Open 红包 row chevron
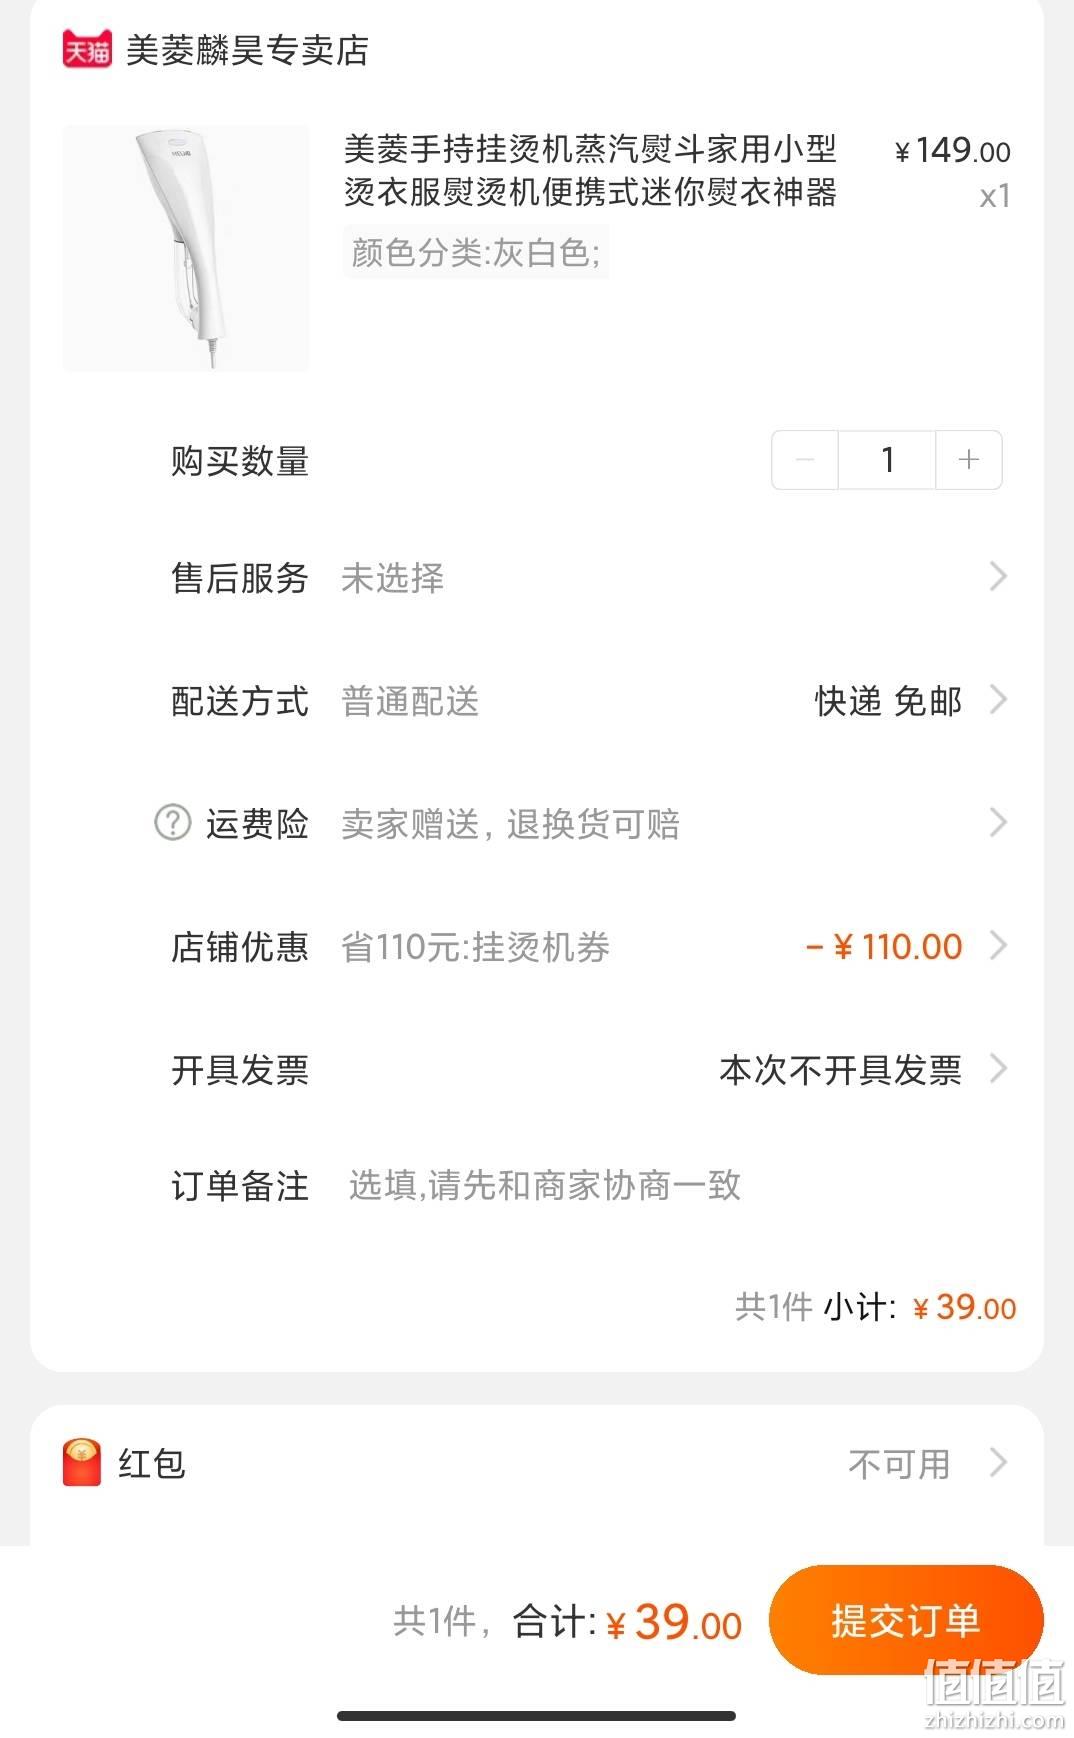 click(997, 1463)
